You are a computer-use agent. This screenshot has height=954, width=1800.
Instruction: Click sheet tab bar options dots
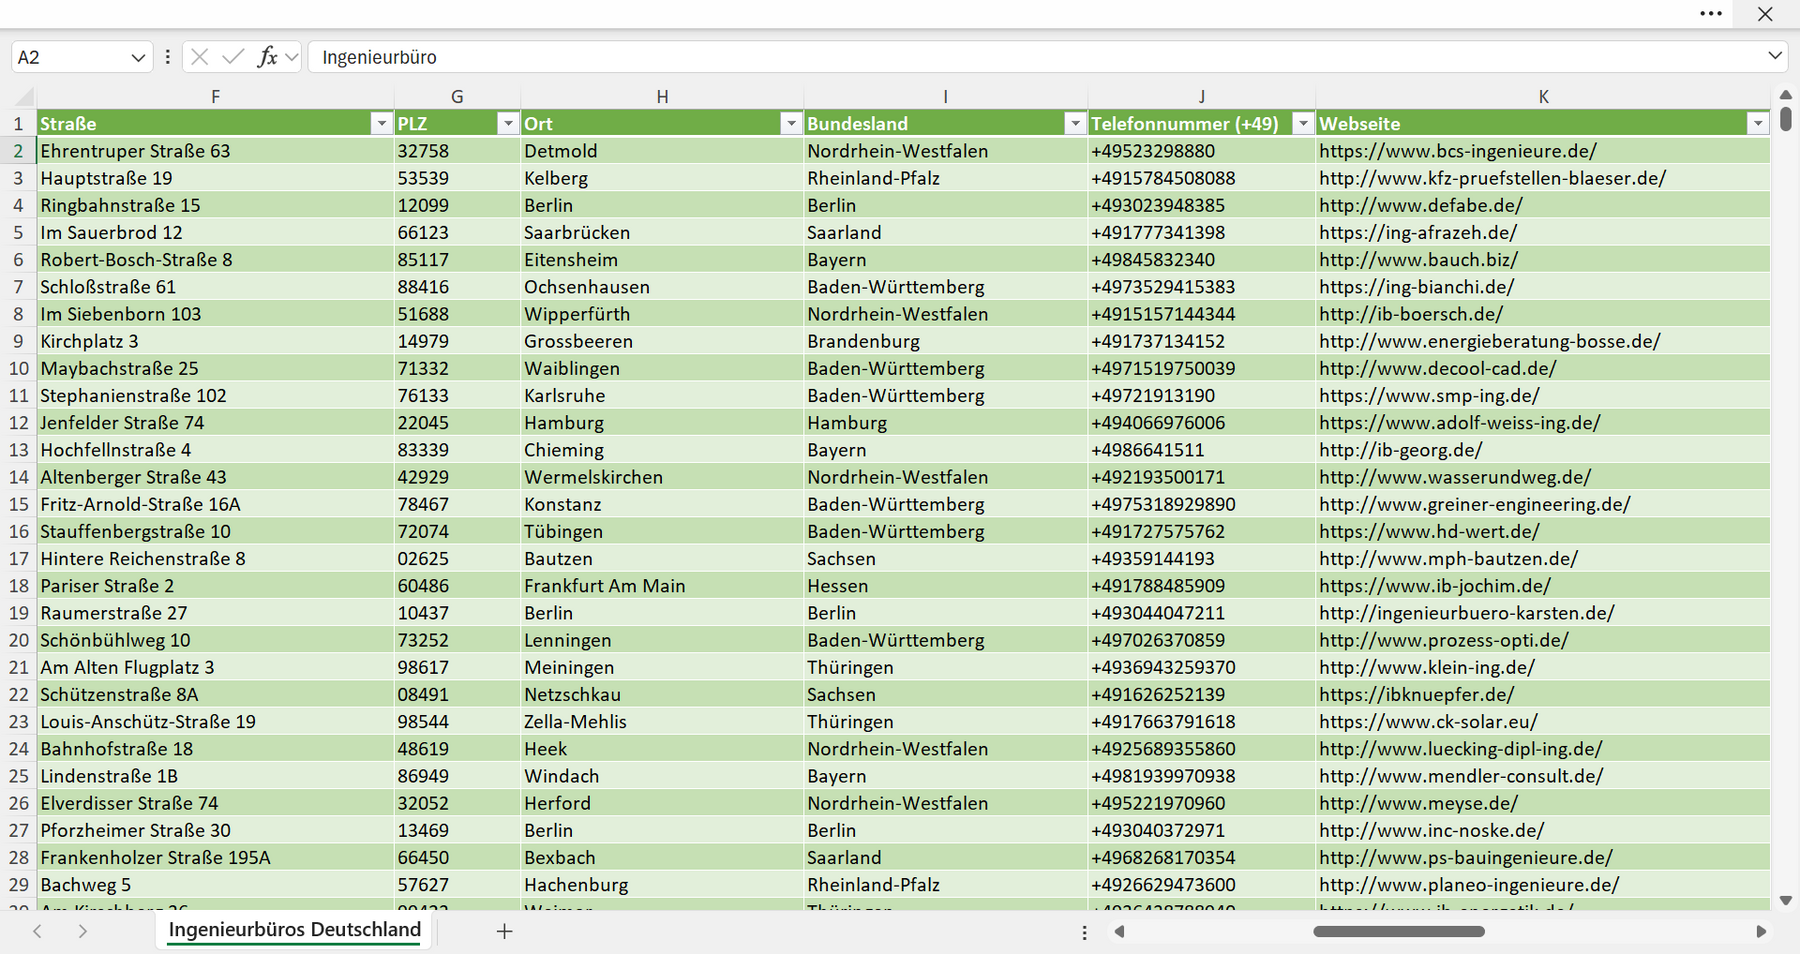pos(1084,932)
